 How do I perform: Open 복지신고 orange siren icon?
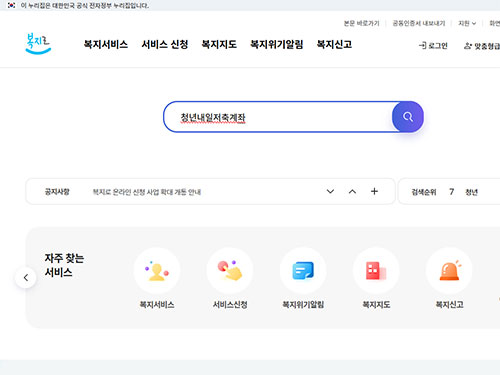[449, 271]
